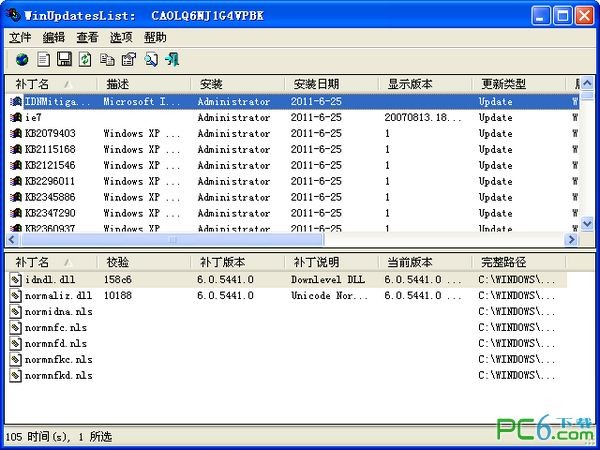Click the icon beside the ie7 row

[16, 117]
